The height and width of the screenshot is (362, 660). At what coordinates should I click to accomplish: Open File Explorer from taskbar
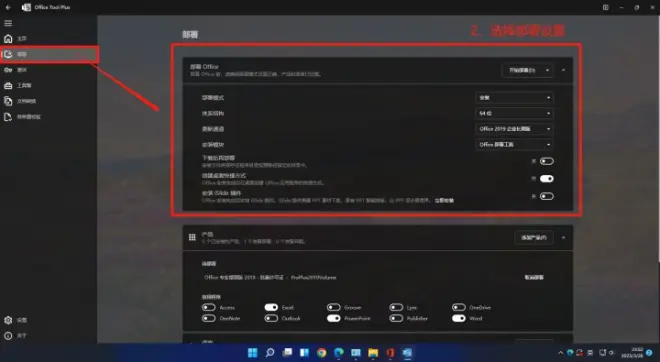click(373, 353)
